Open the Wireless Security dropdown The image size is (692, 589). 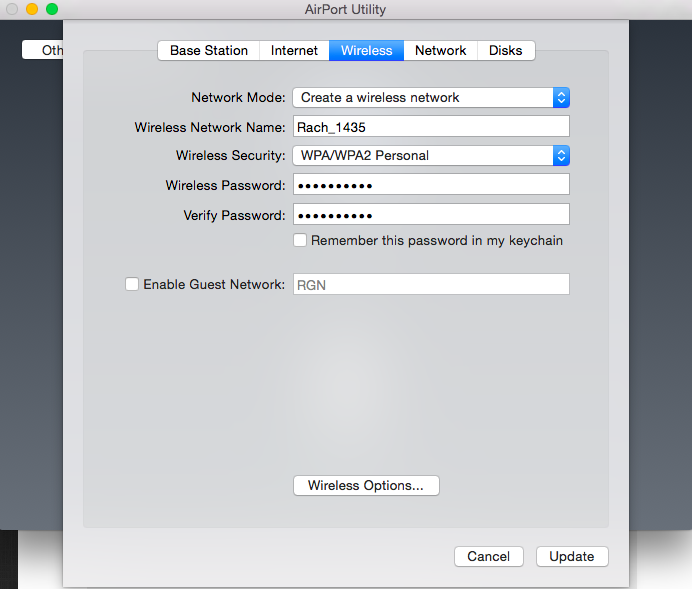tap(431, 155)
